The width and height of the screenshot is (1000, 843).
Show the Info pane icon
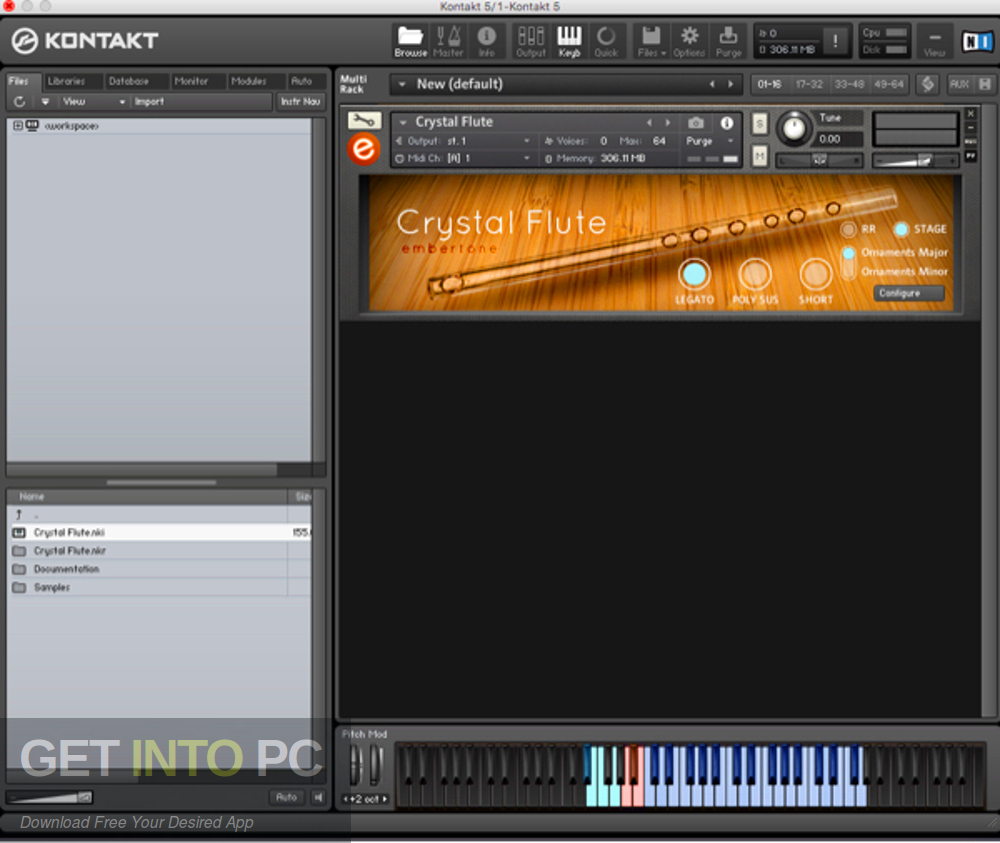487,41
